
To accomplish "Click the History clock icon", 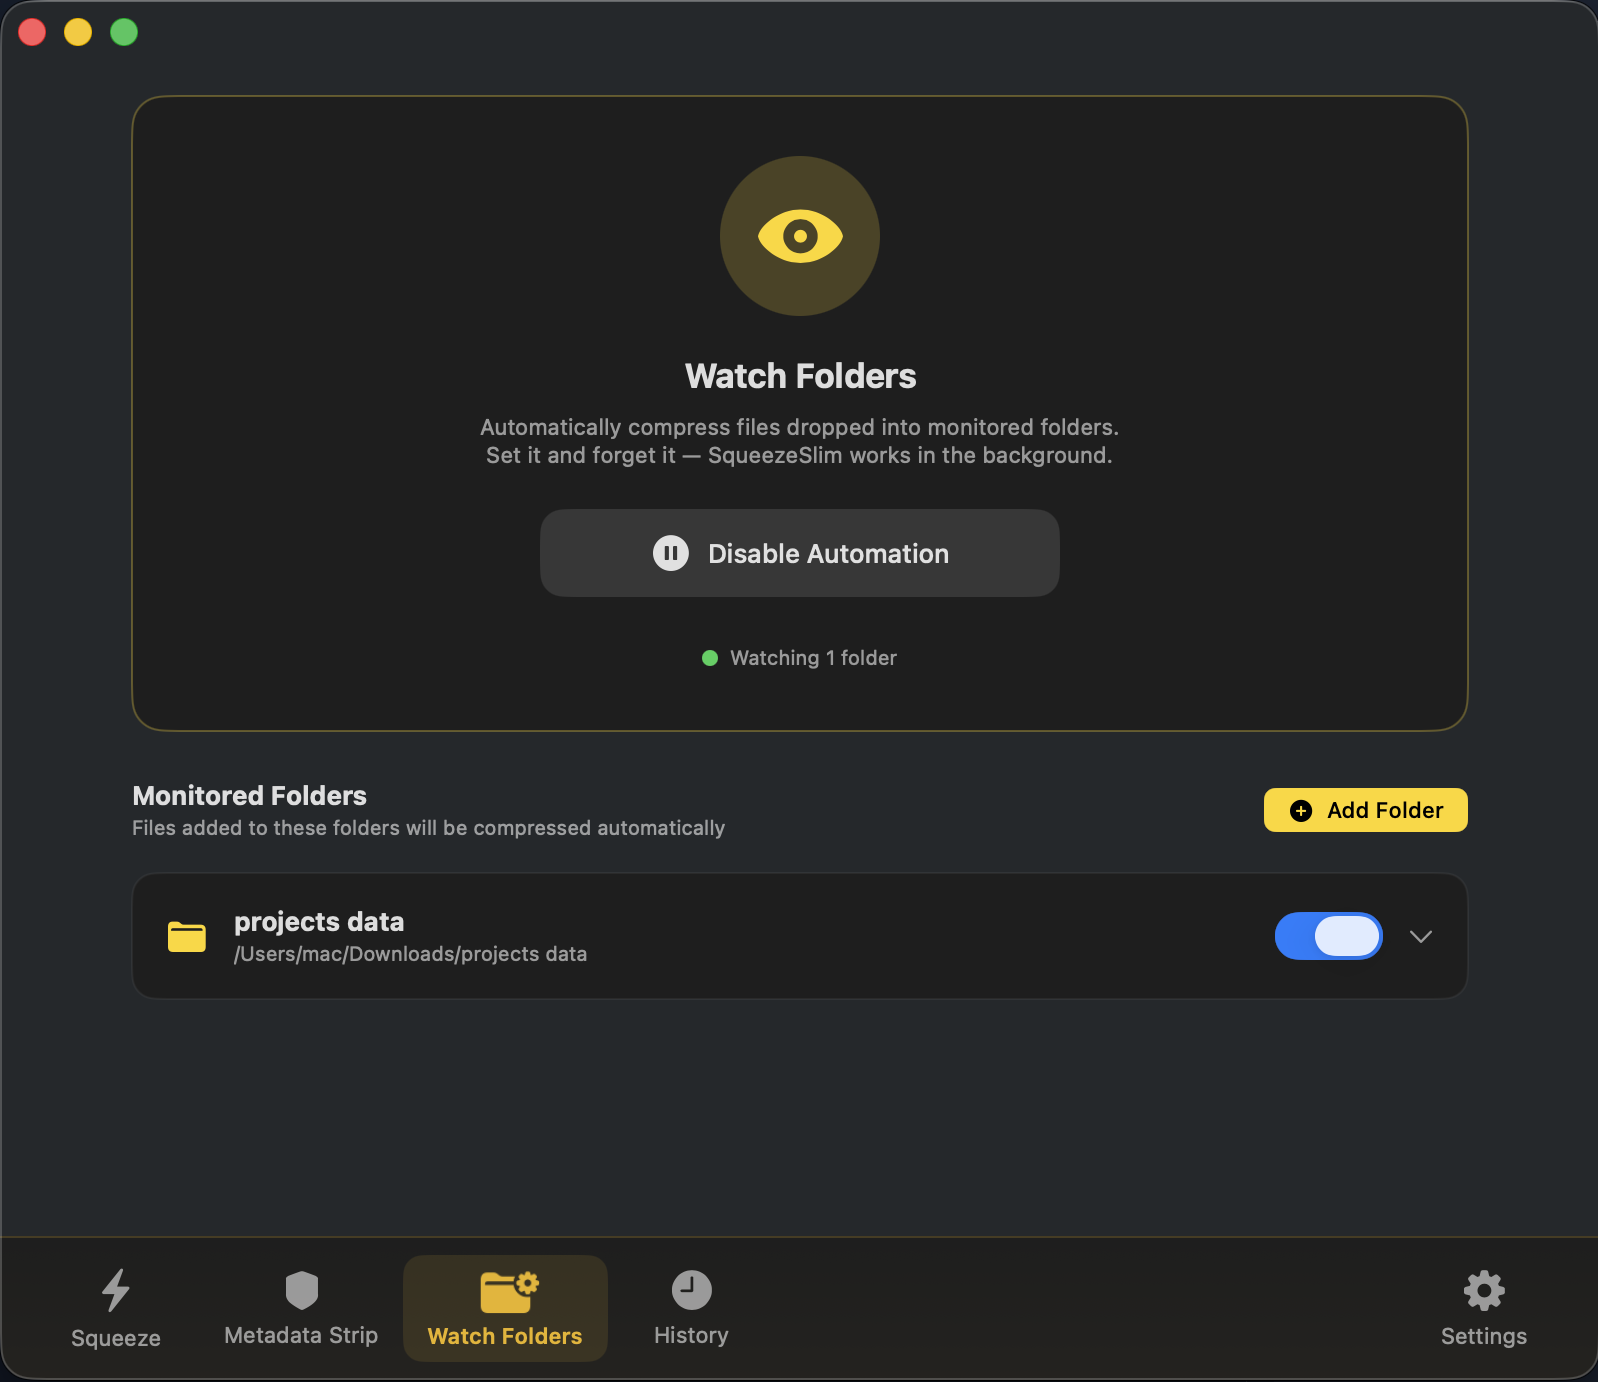I will click(691, 1290).
